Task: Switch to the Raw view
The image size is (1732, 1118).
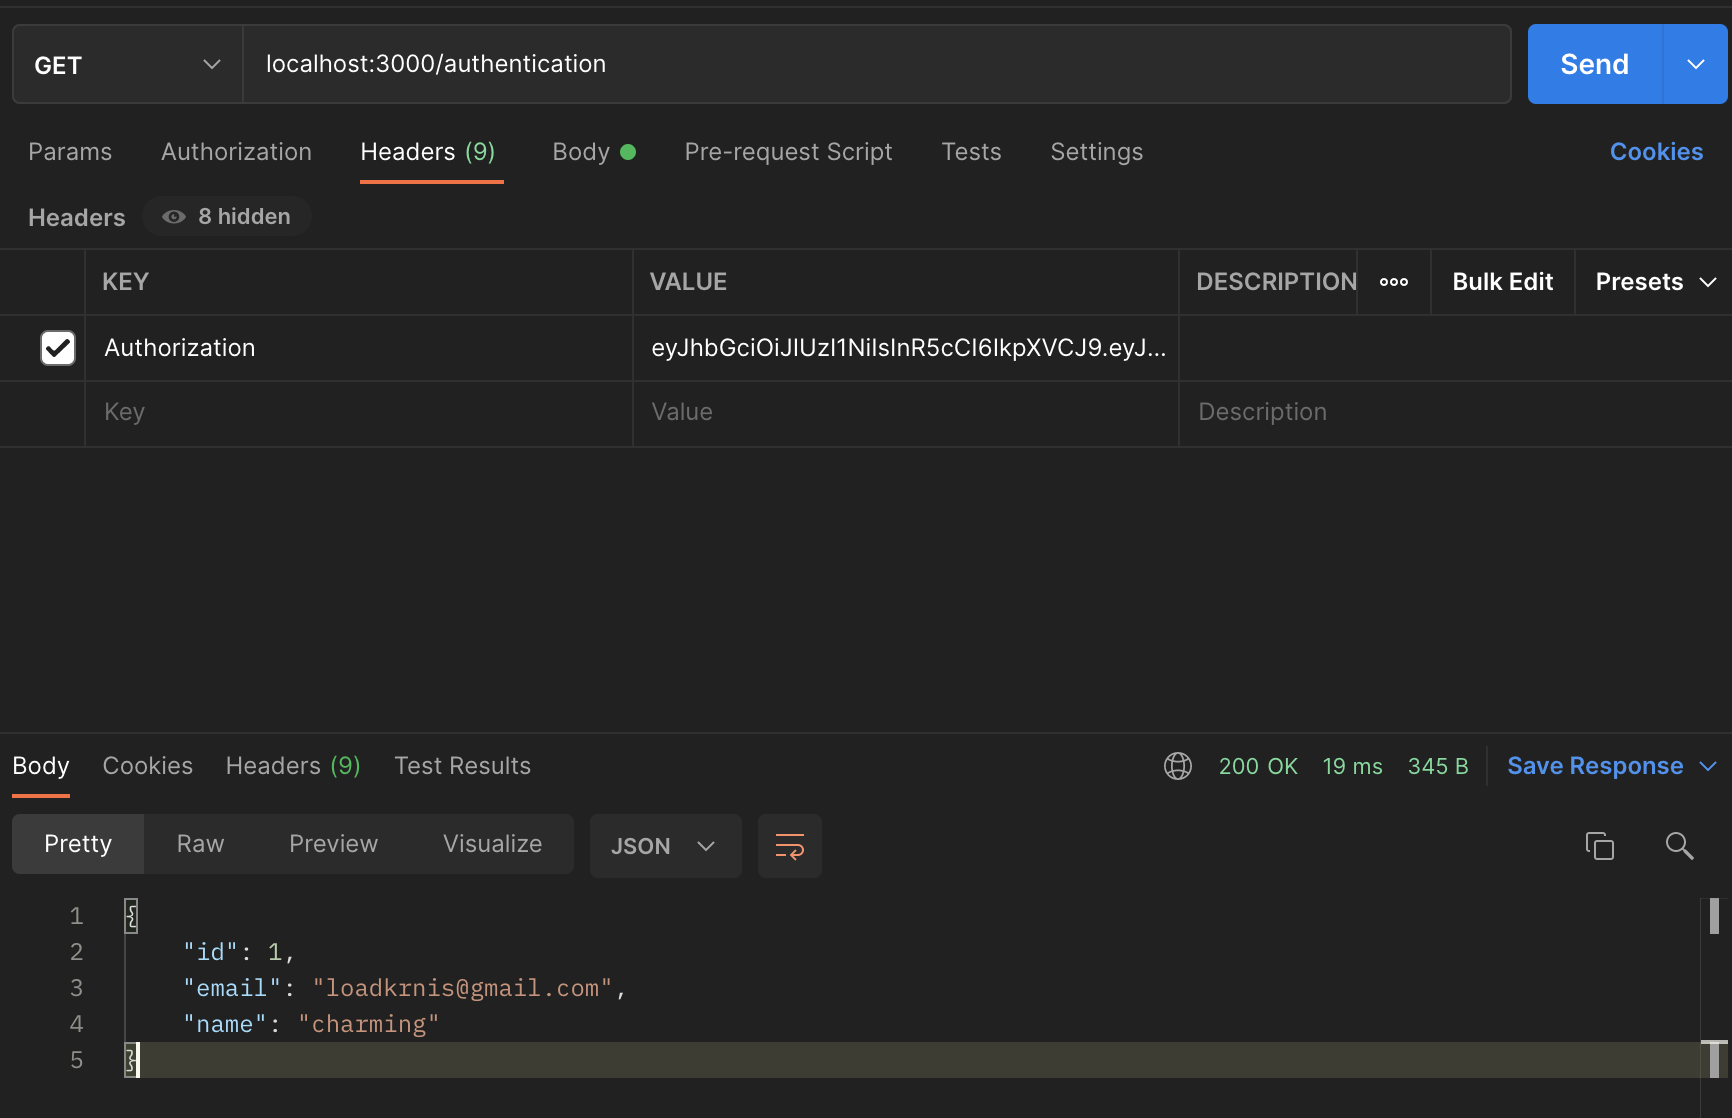Action: 200,844
